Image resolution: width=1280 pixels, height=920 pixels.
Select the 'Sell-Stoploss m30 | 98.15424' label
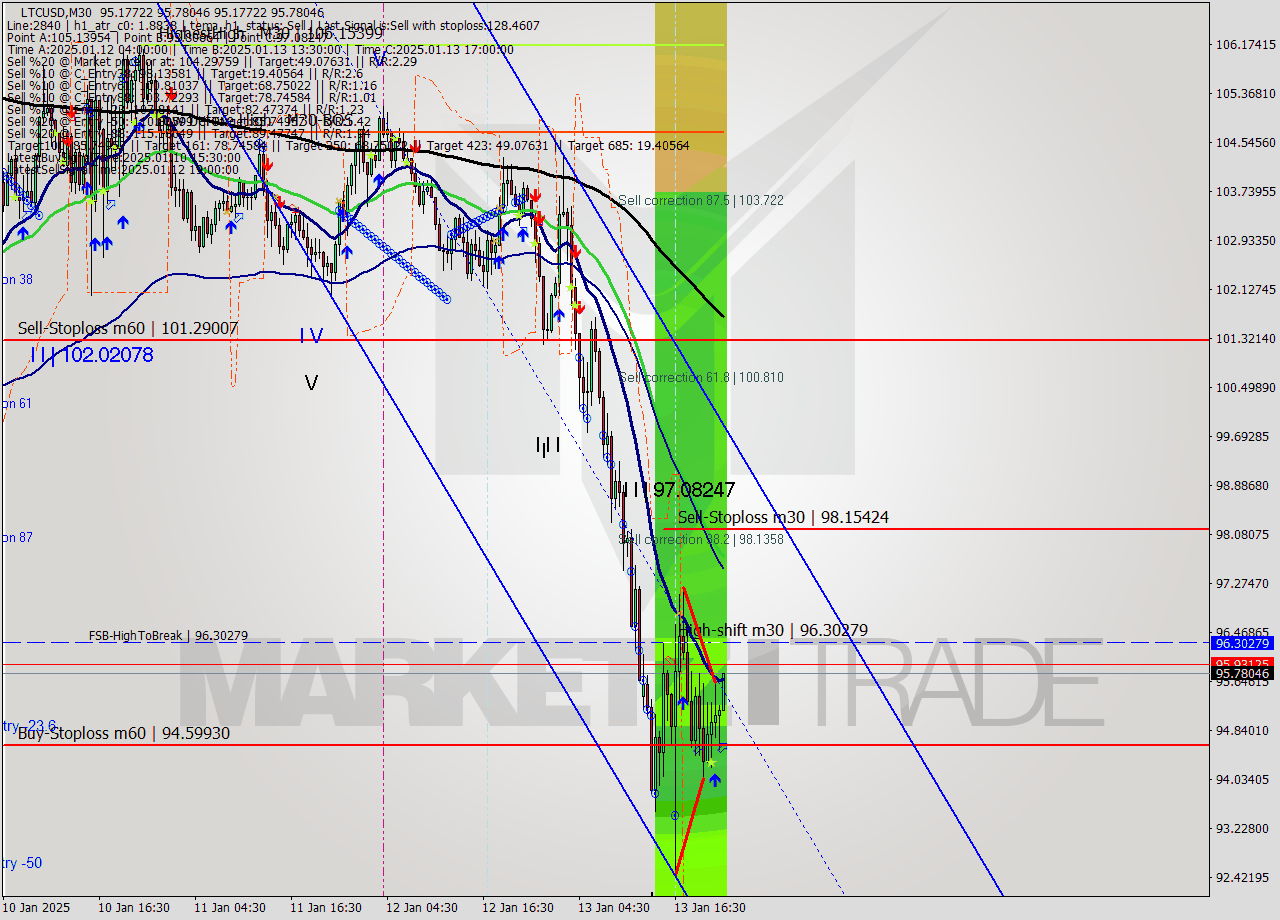[783, 517]
